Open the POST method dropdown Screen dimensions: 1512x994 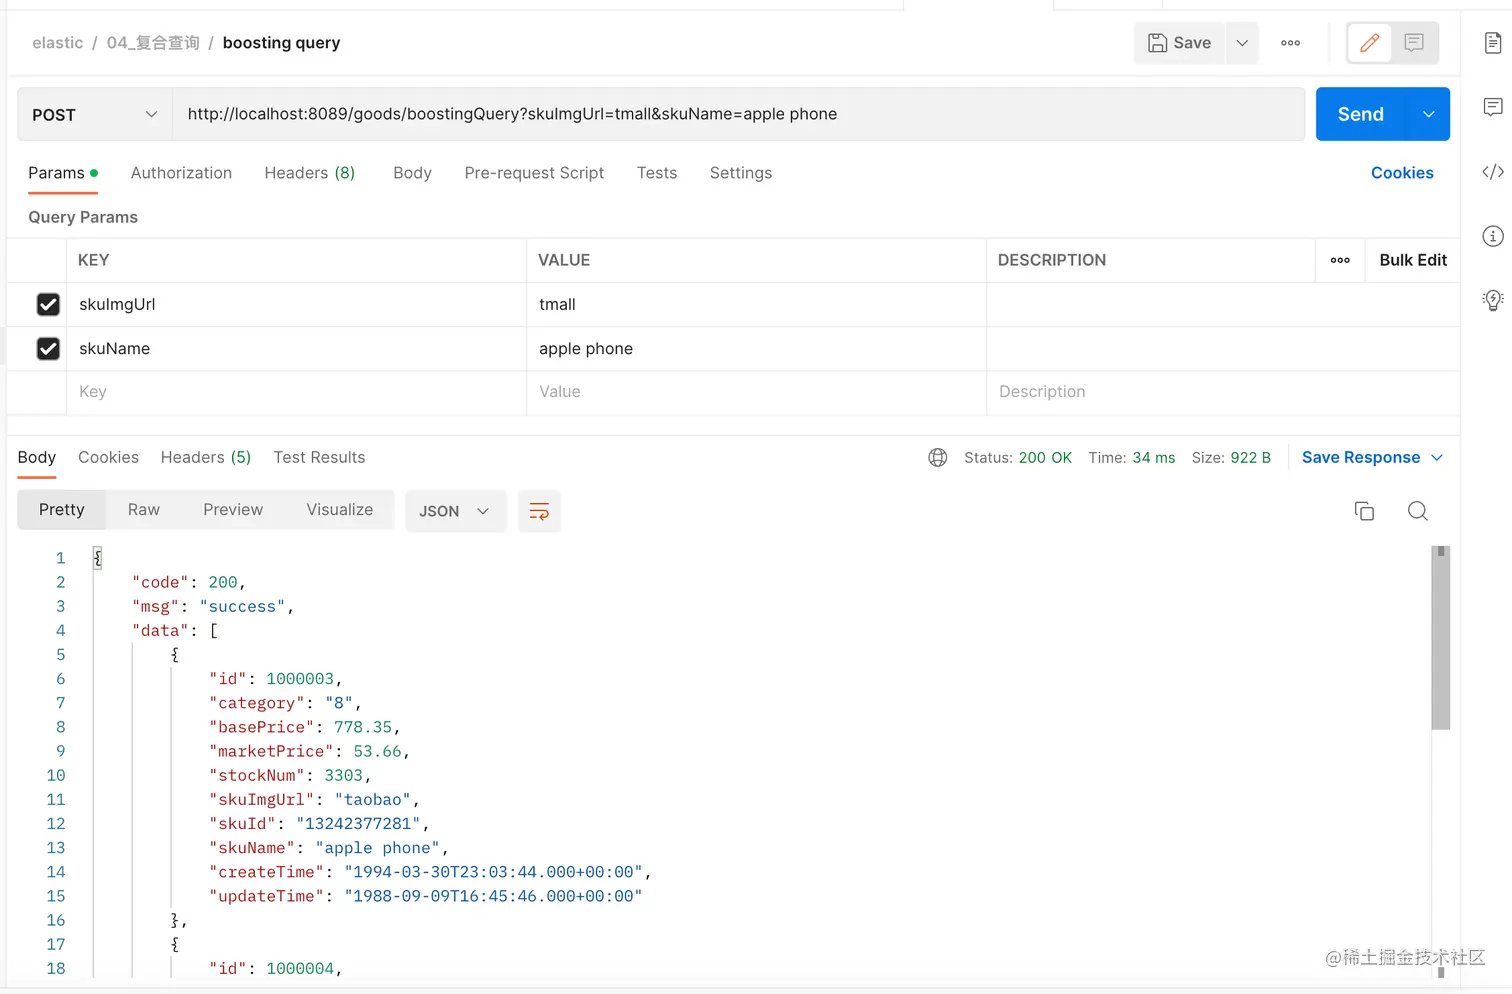point(94,115)
